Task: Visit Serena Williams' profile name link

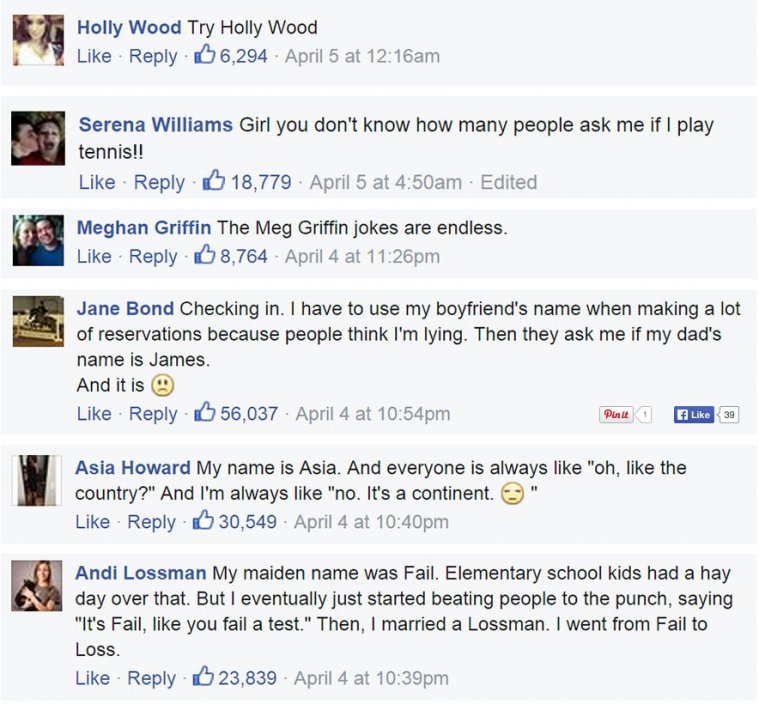Action: [156, 125]
